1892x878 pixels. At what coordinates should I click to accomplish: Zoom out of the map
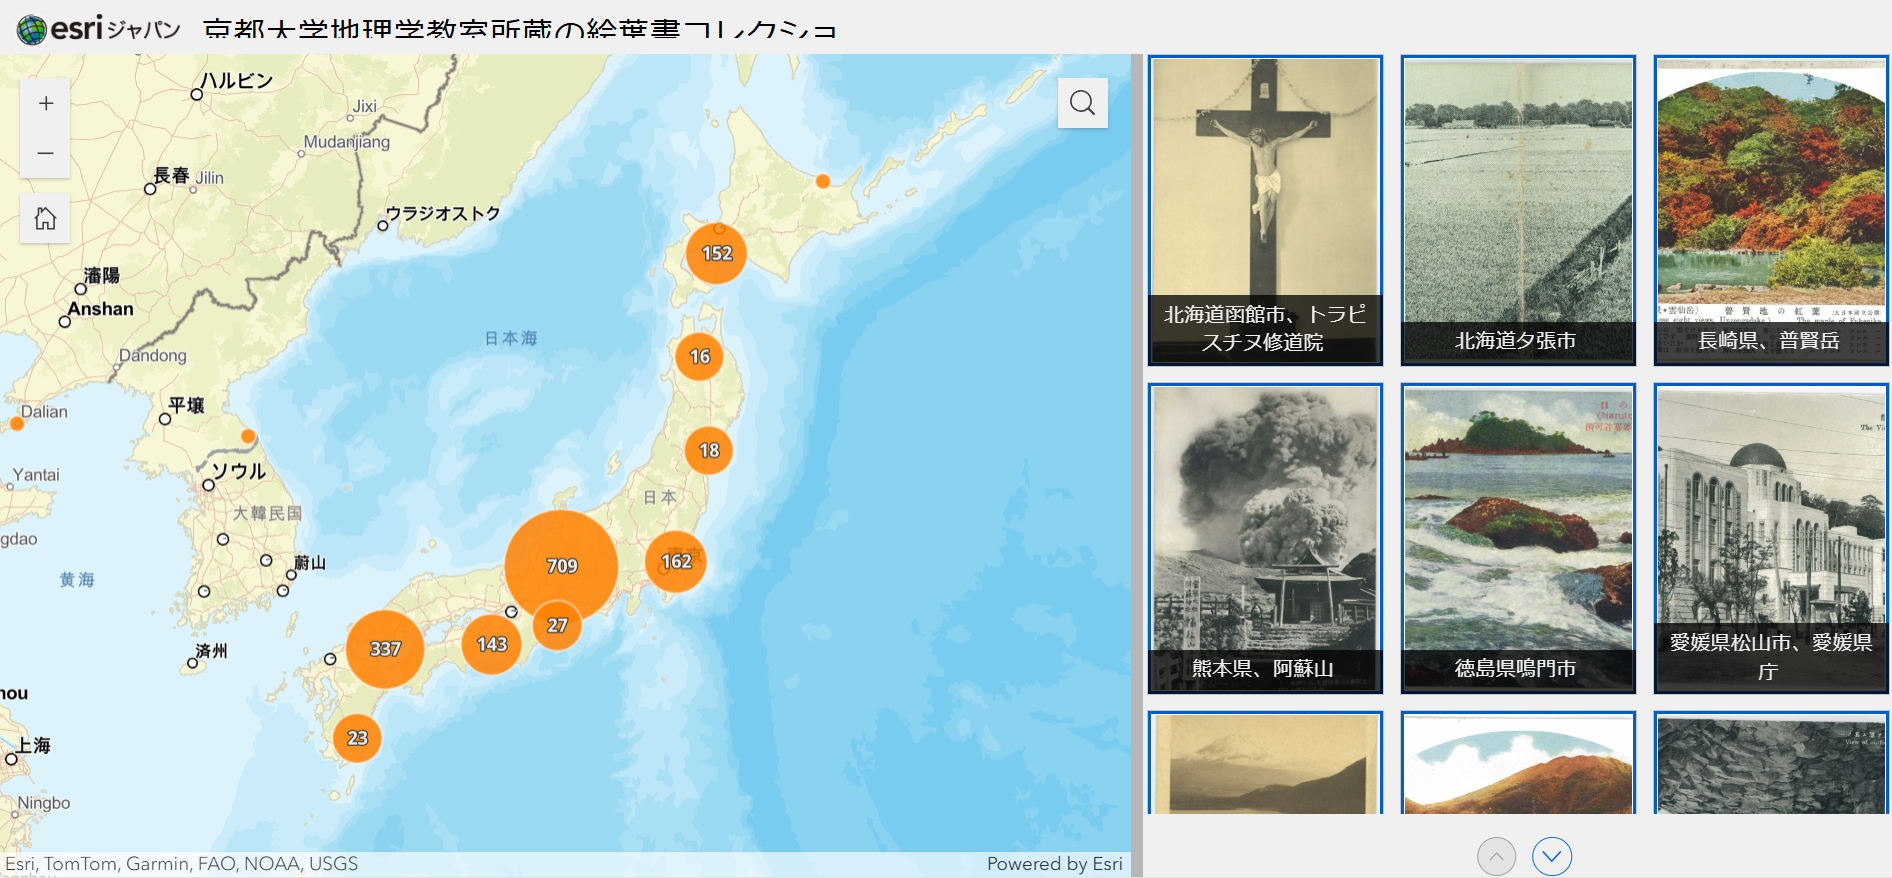pyautogui.click(x=45, y=153)
